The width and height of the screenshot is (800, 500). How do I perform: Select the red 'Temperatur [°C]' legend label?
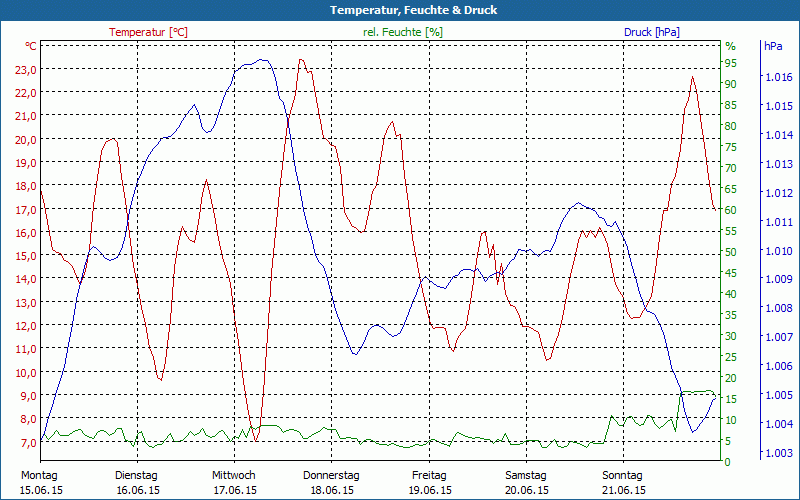(148, 32)
